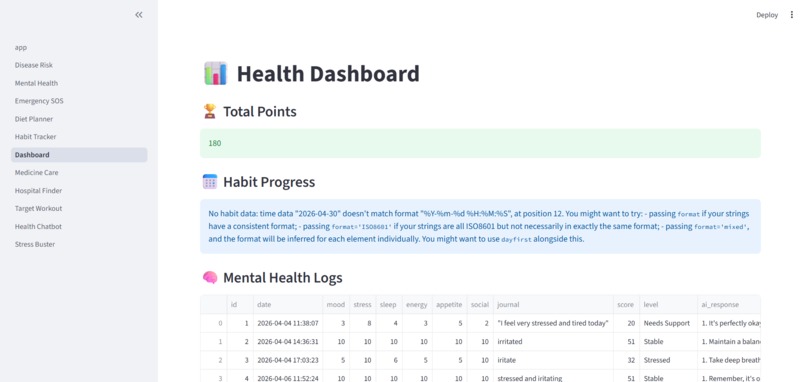Select ai_response cell 'Take deep breath'
The height and width of the screenshot is (382, 806).
pyautogui.click(x=729, y=360)
